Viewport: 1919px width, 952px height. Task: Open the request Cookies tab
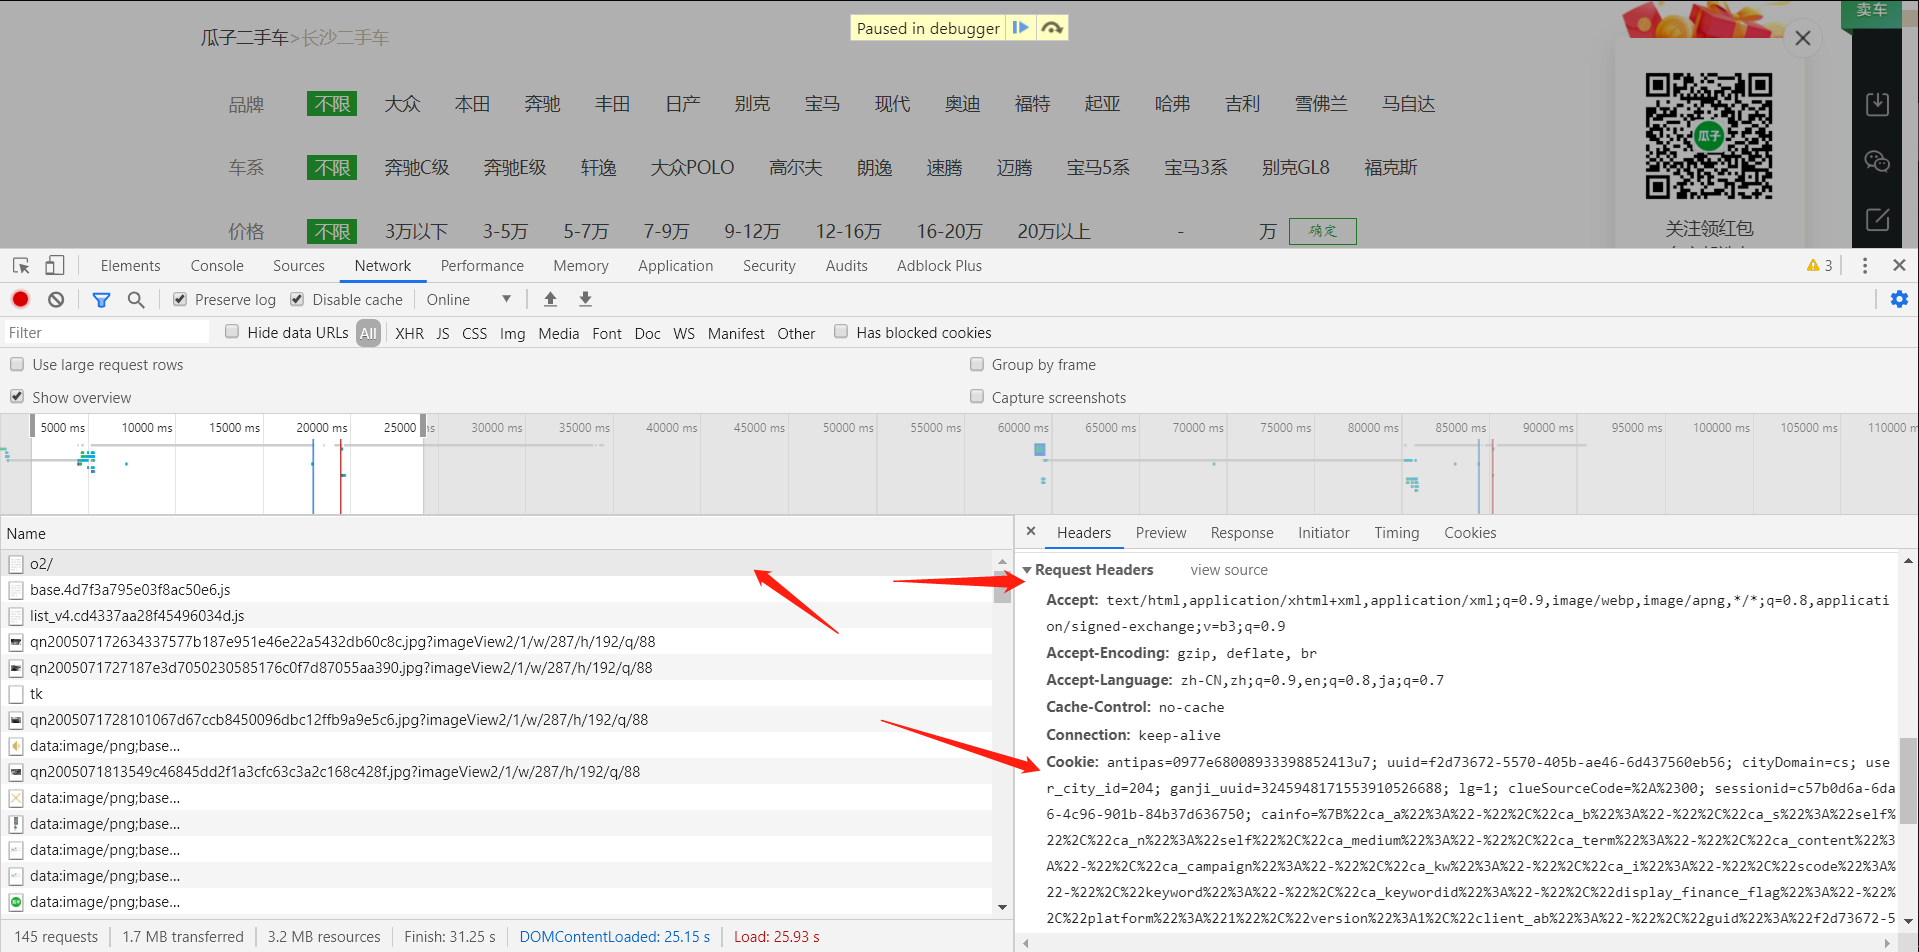point(1470,533)
